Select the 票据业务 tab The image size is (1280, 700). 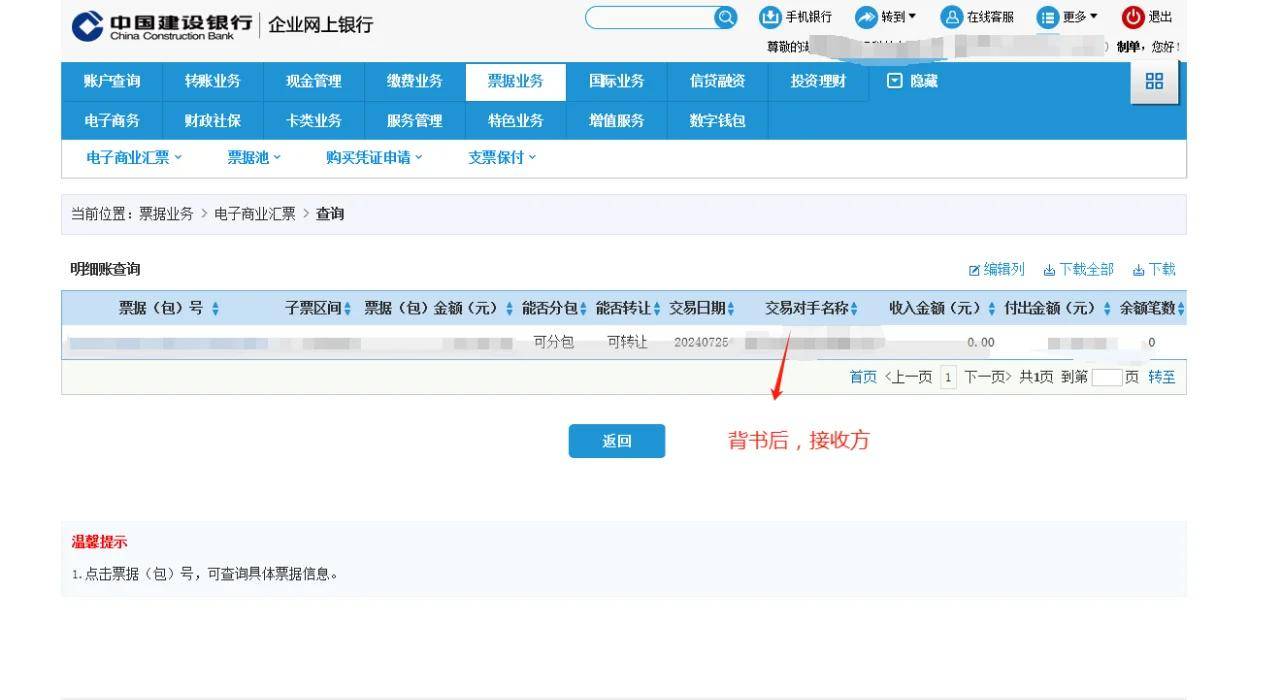pyautogui.click(x=515, y=81)
